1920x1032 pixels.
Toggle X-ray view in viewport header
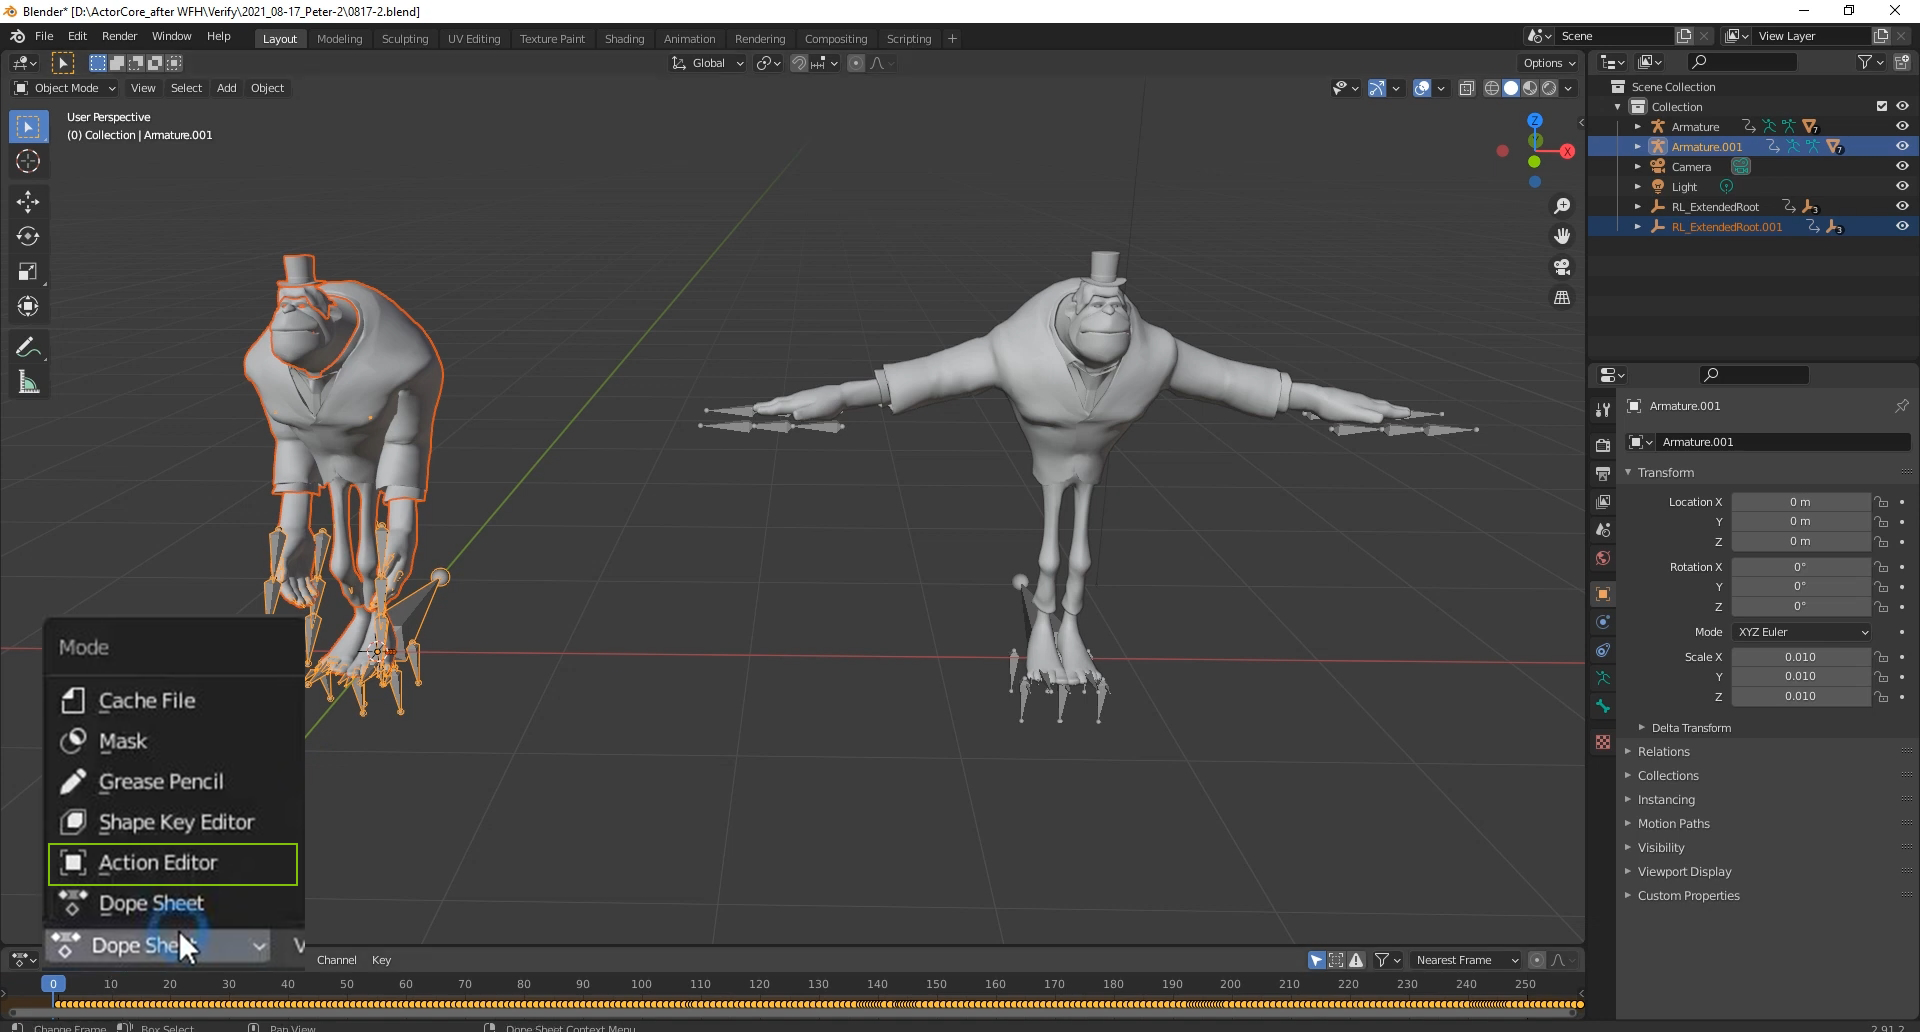pos(1467,88)
